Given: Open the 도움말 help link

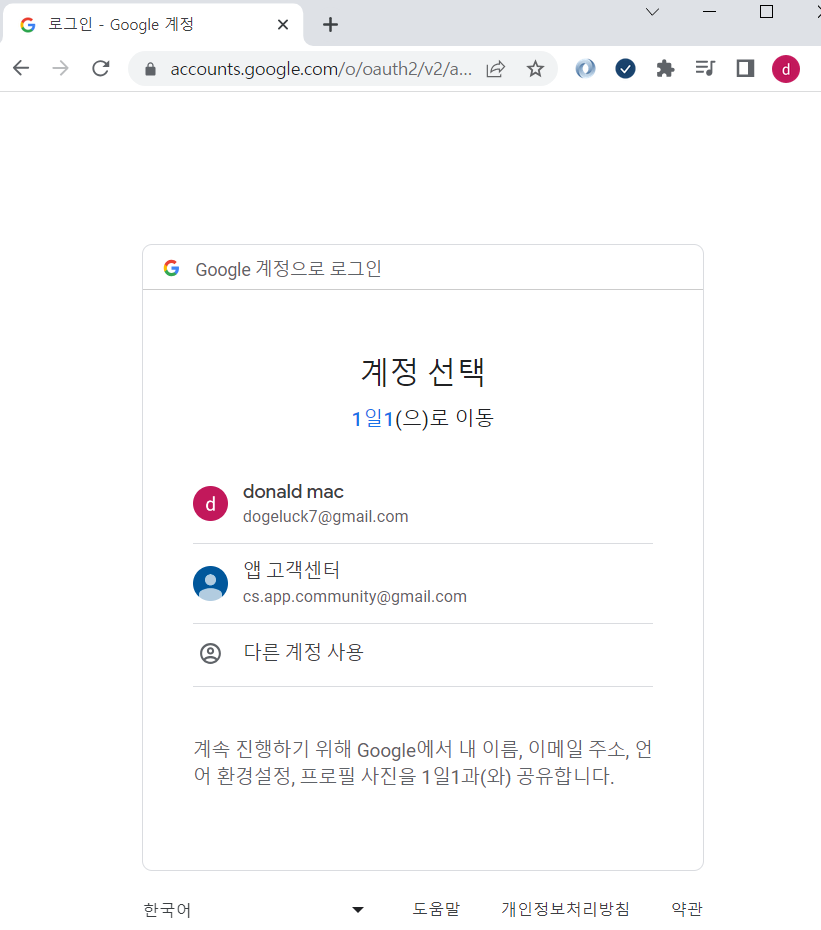Looking at the screenshot, I should (x=436, y=909).
